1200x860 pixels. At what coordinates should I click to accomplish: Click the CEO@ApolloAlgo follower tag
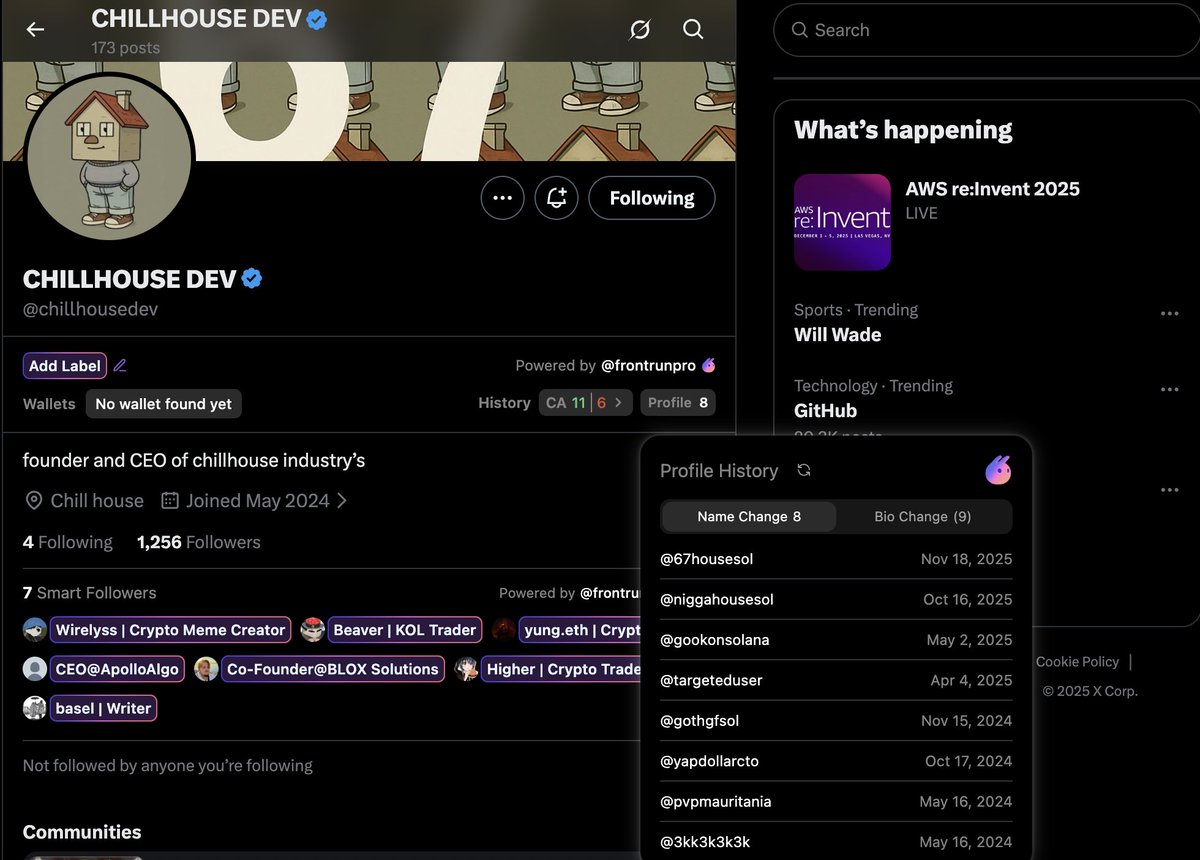tap(117, 669)
